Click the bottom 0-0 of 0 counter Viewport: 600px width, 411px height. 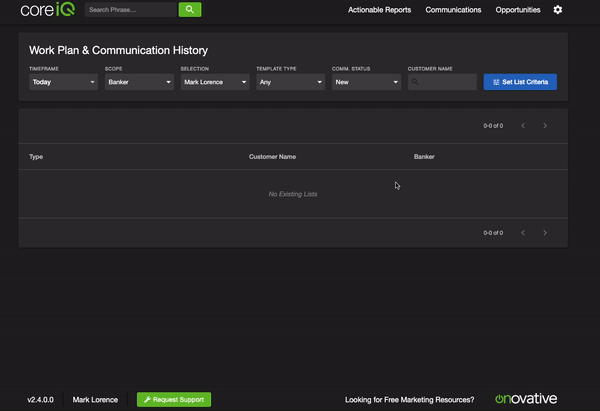(x=493, y=233)
